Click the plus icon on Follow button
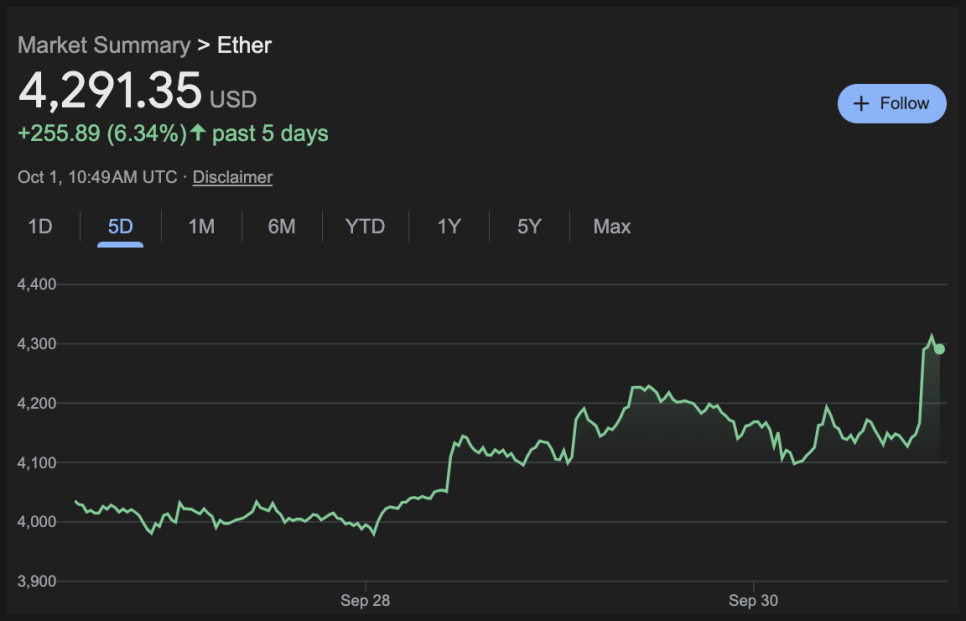The height and width of the screenshot is (621, 966). click(x=861, y=104)
